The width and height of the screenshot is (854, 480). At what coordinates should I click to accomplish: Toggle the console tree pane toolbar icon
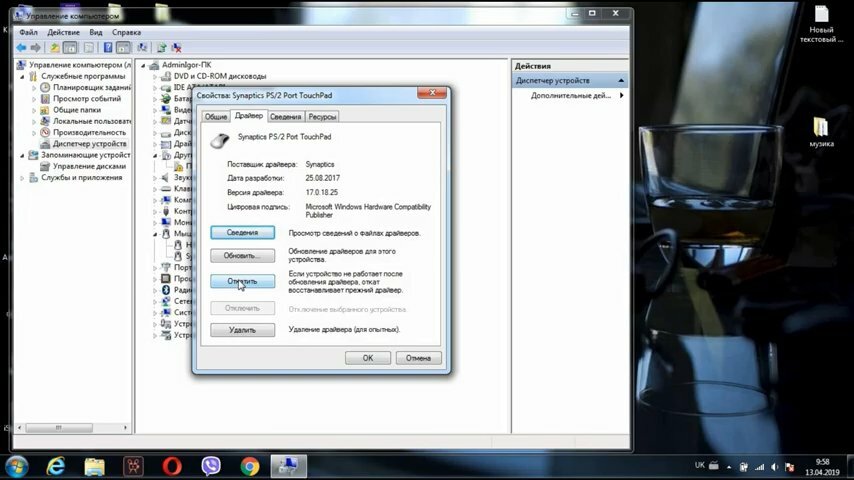coord(70,48)
